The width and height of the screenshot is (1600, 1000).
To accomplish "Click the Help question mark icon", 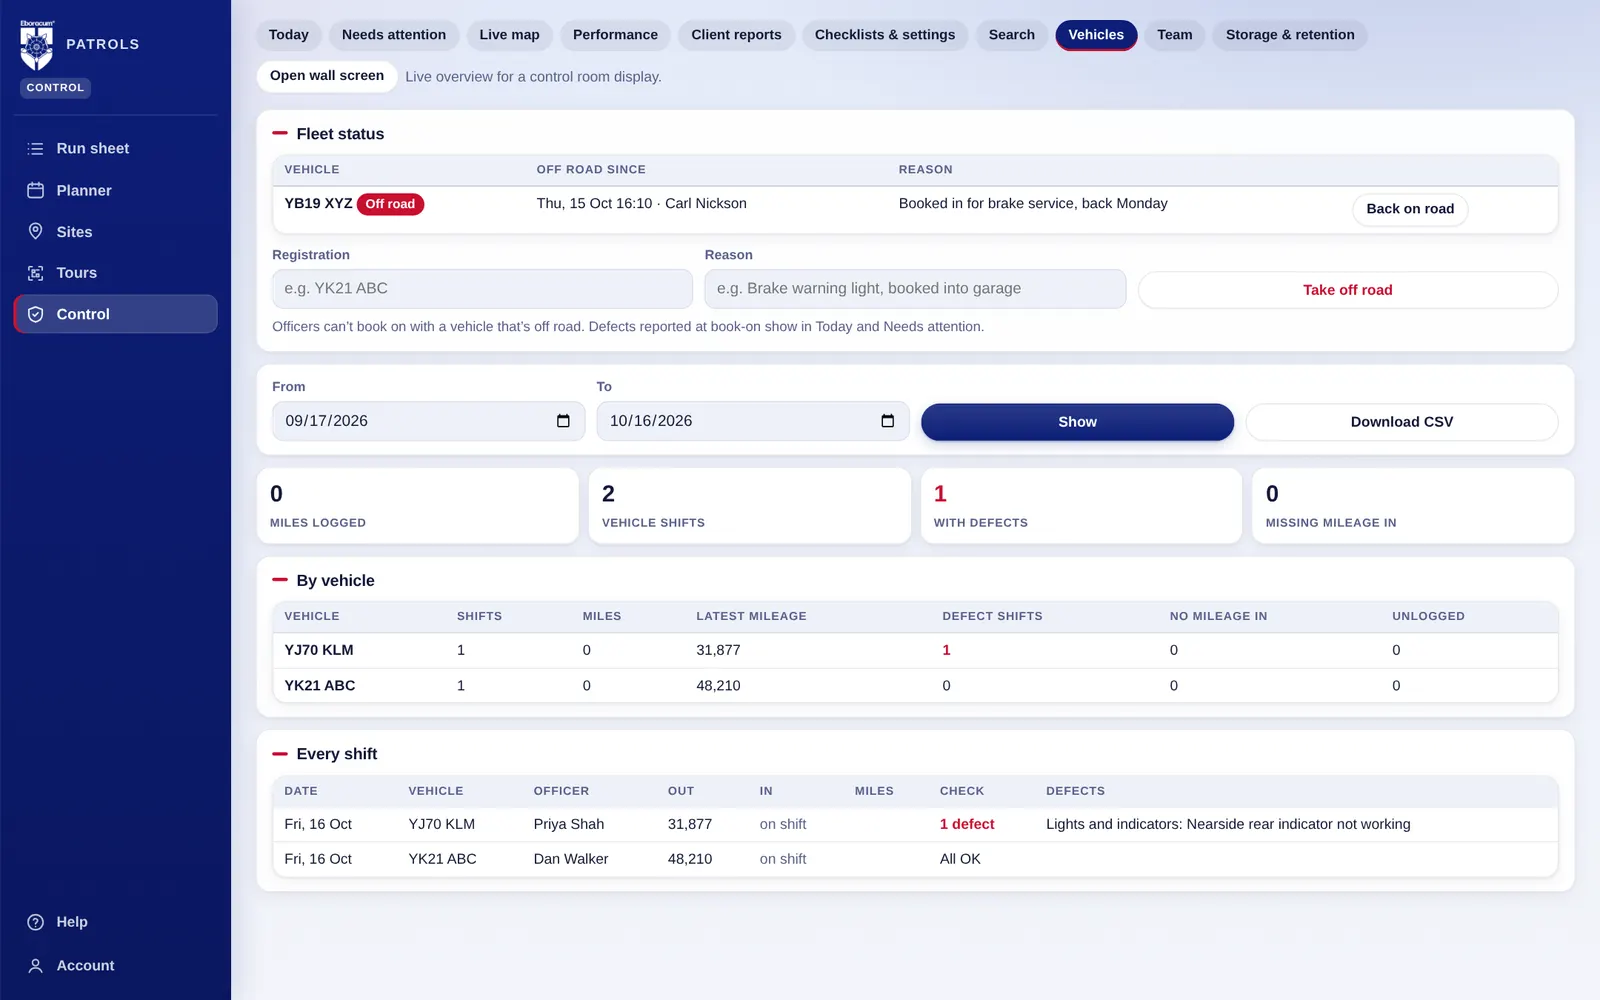I will coord(35,922).
